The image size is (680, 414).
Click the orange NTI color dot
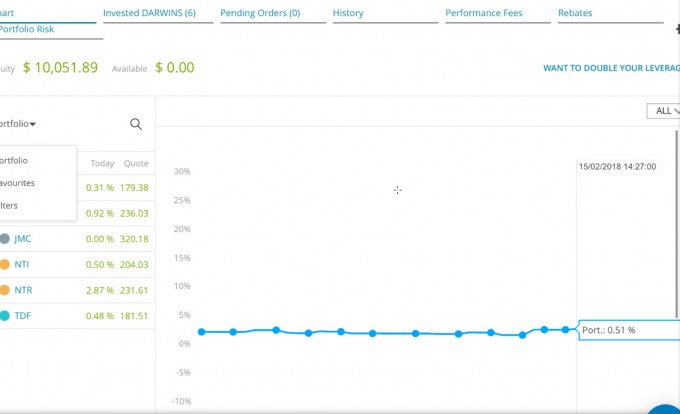pyautogui.click(x=4, y=264)
